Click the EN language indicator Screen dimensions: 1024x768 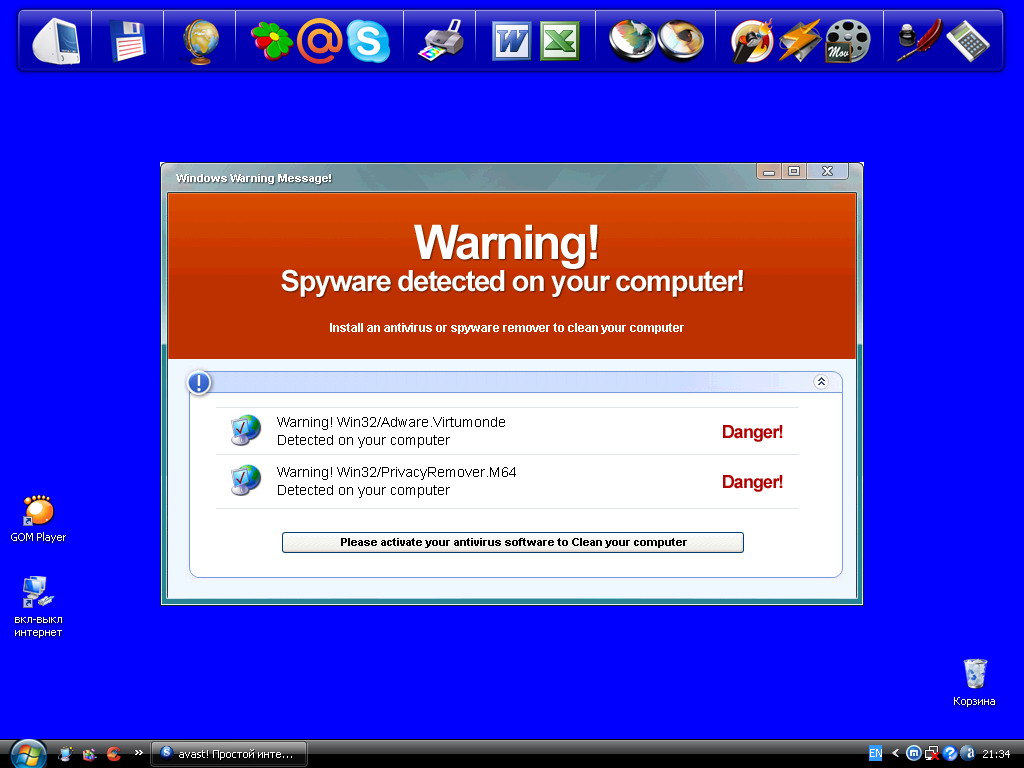click(875, 754)
